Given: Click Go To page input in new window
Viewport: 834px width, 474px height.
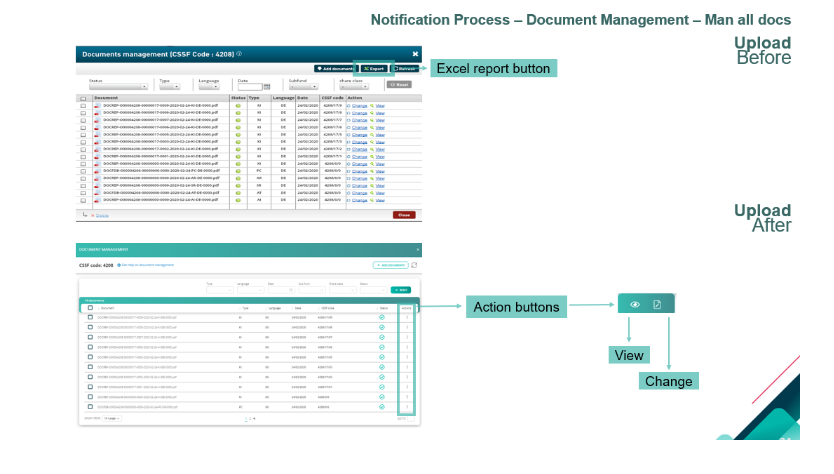Looking at the screenshot, I should [x=411, y=419].
